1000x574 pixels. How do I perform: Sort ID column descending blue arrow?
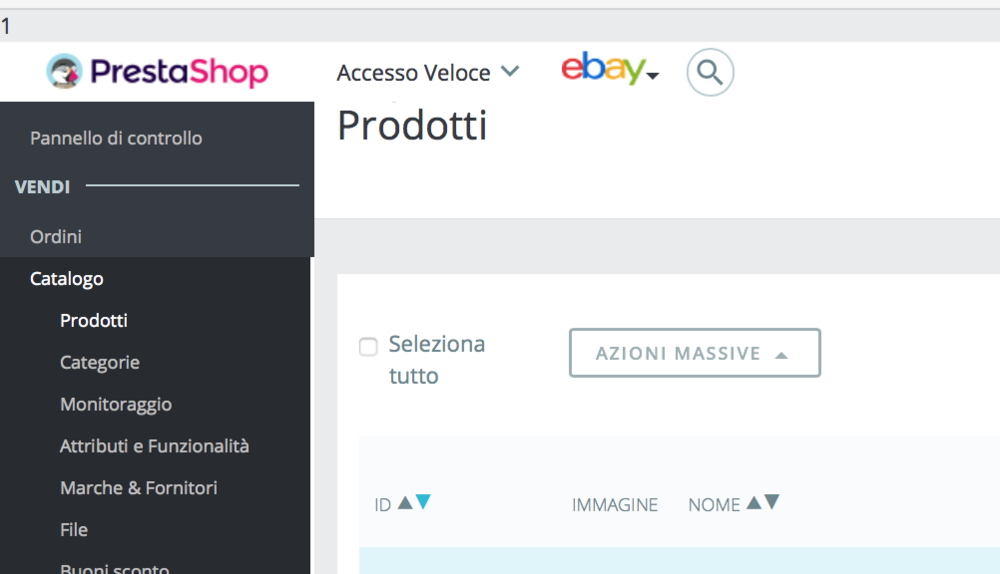423,503
